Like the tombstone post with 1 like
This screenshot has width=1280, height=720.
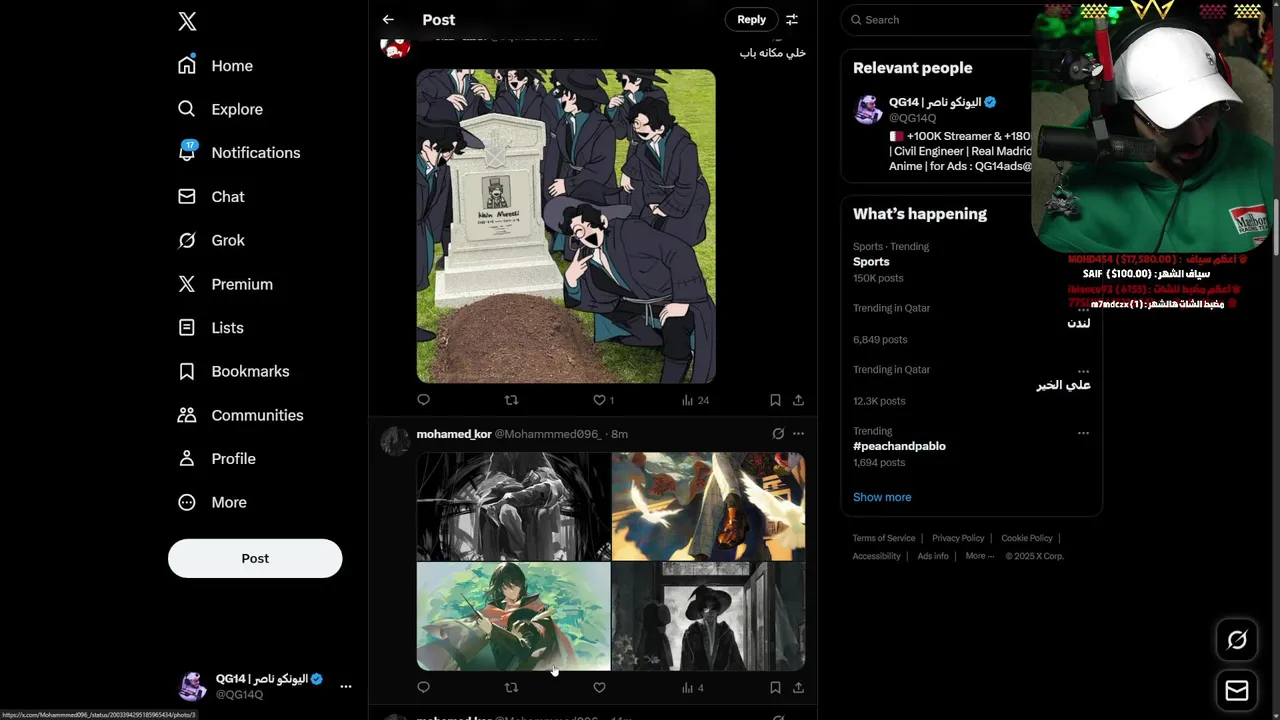[x=603, y=400]
